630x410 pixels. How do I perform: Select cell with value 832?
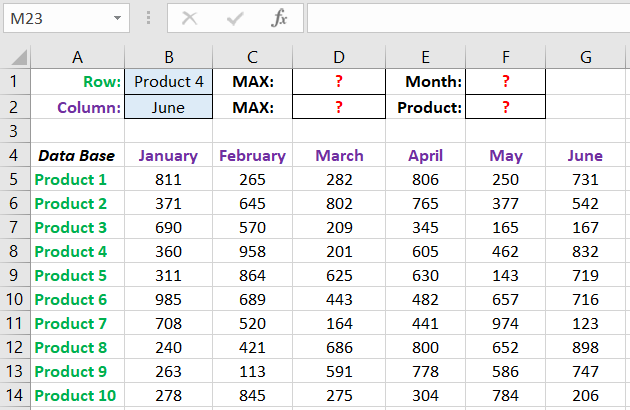click(x=585, y=251)
